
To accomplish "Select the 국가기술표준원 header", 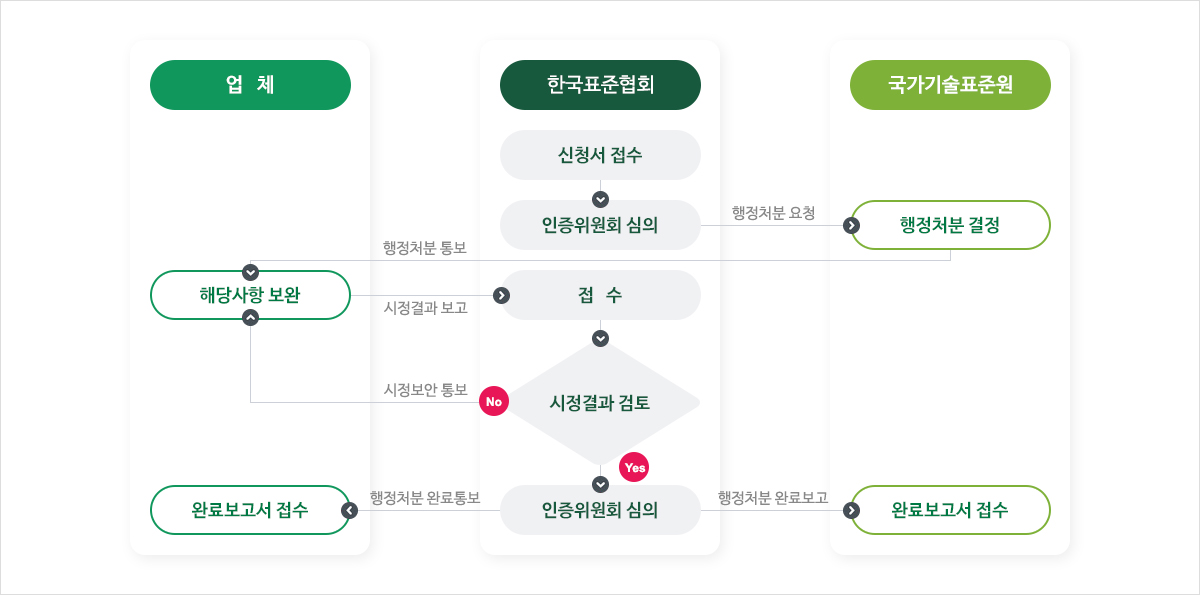I will 950,85.
